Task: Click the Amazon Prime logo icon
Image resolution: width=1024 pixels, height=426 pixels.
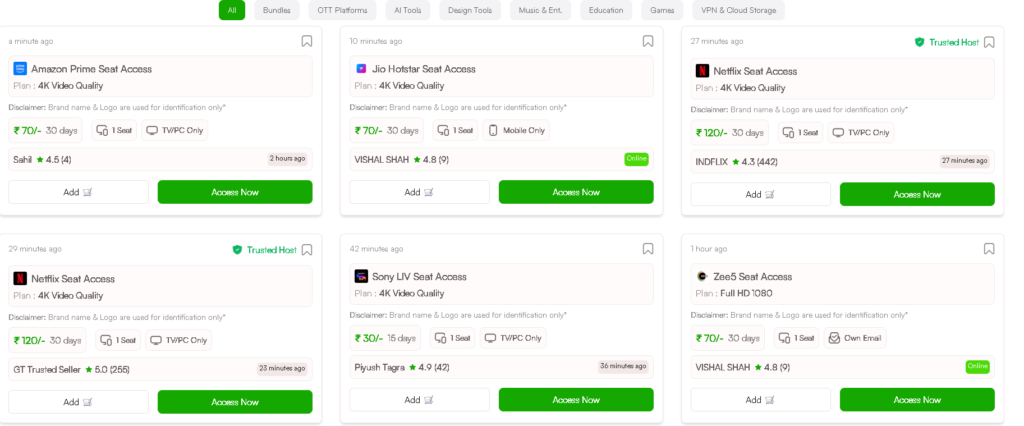Action: tap(20, 69)
